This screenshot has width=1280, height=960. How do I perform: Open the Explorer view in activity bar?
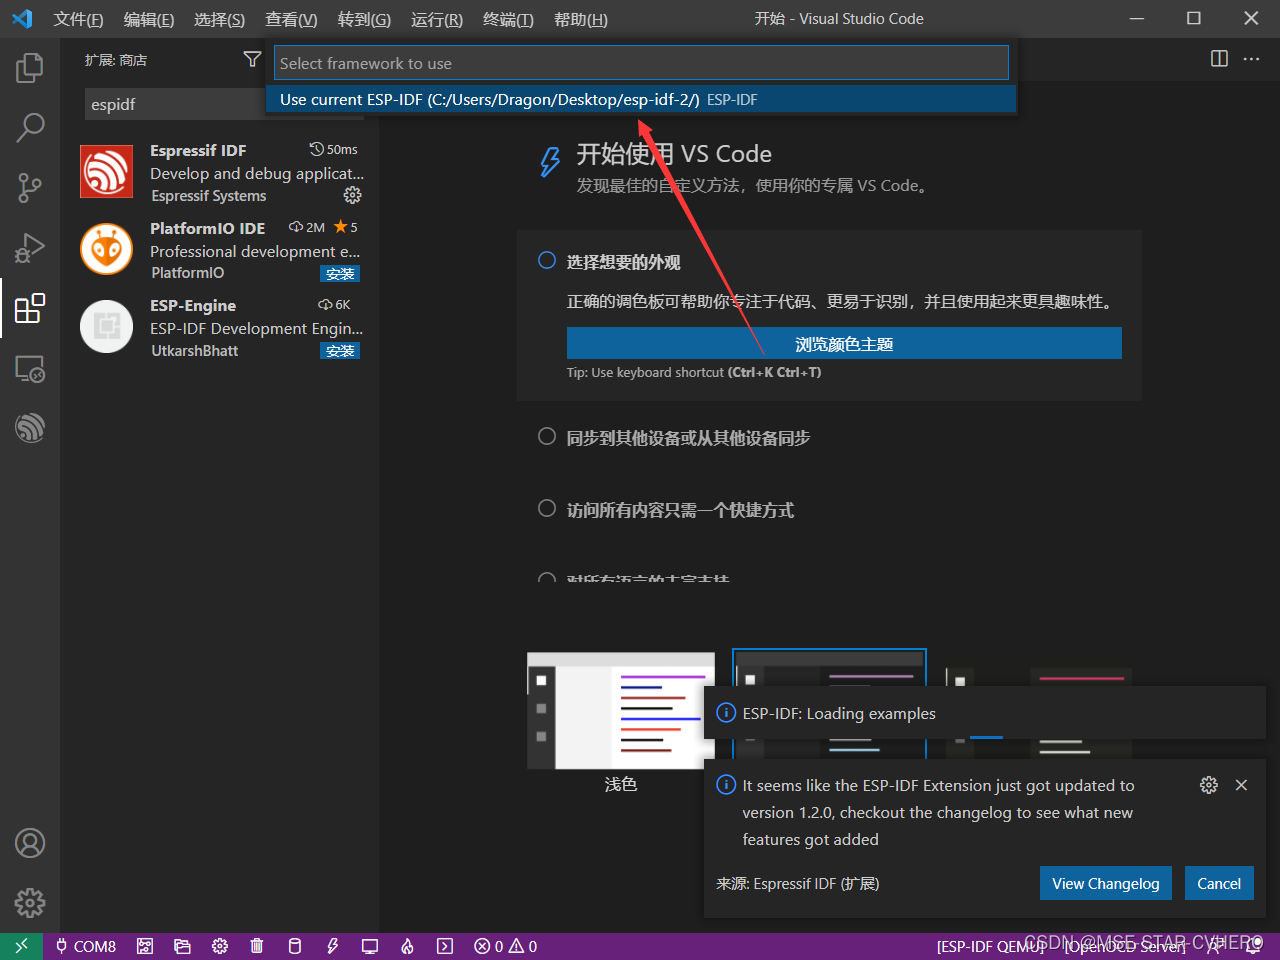pos(30,68)
